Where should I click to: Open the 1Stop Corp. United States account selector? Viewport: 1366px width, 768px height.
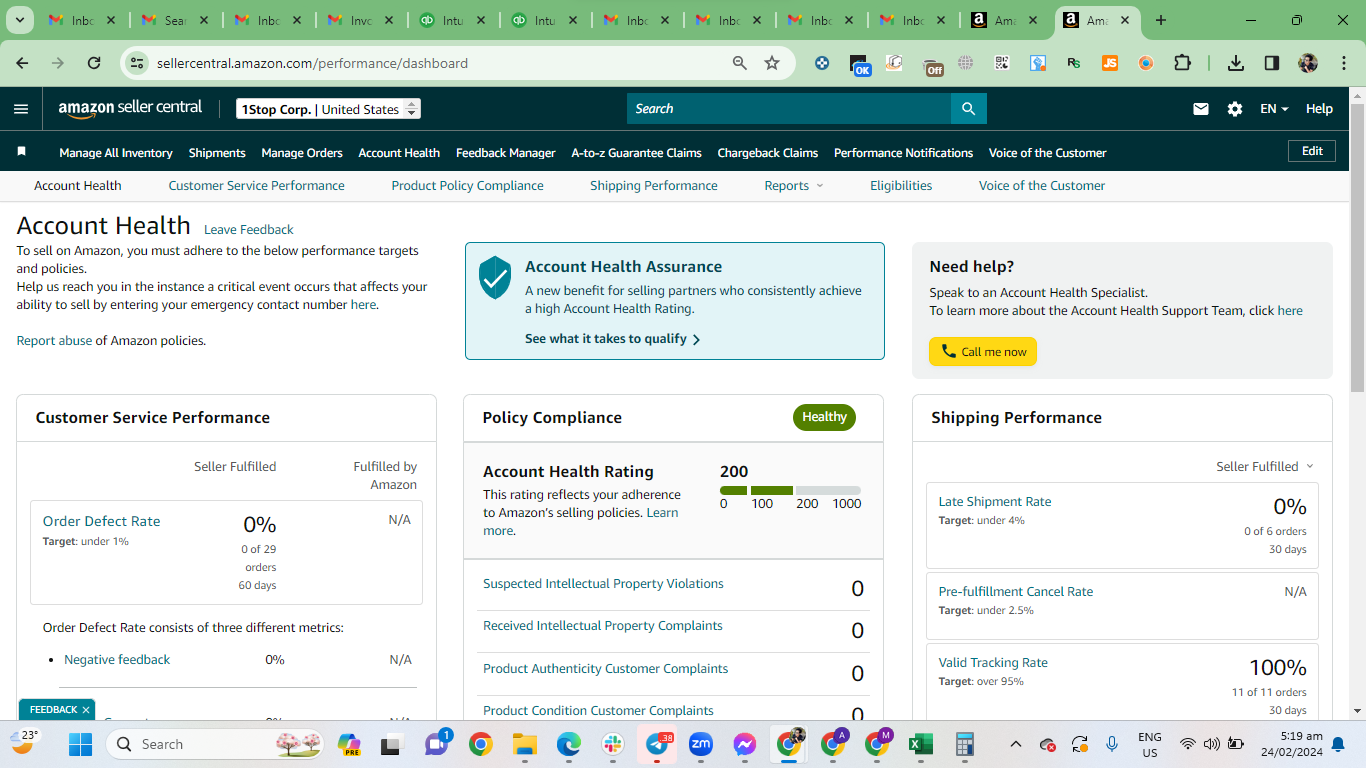(328, 109)
